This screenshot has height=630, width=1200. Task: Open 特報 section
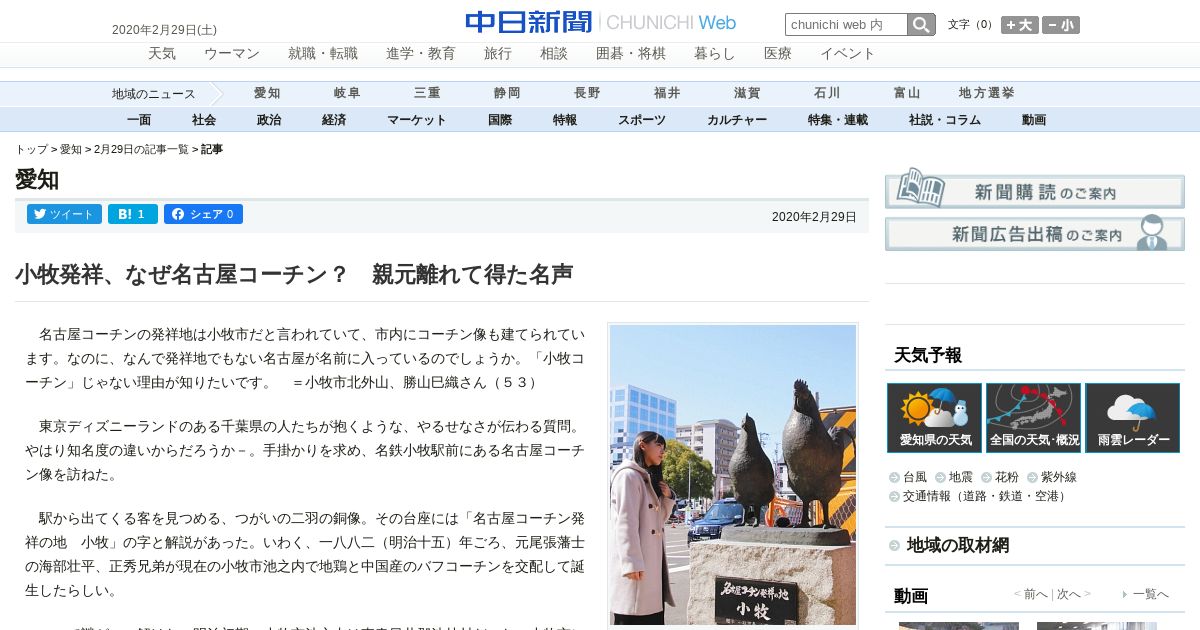565,120
